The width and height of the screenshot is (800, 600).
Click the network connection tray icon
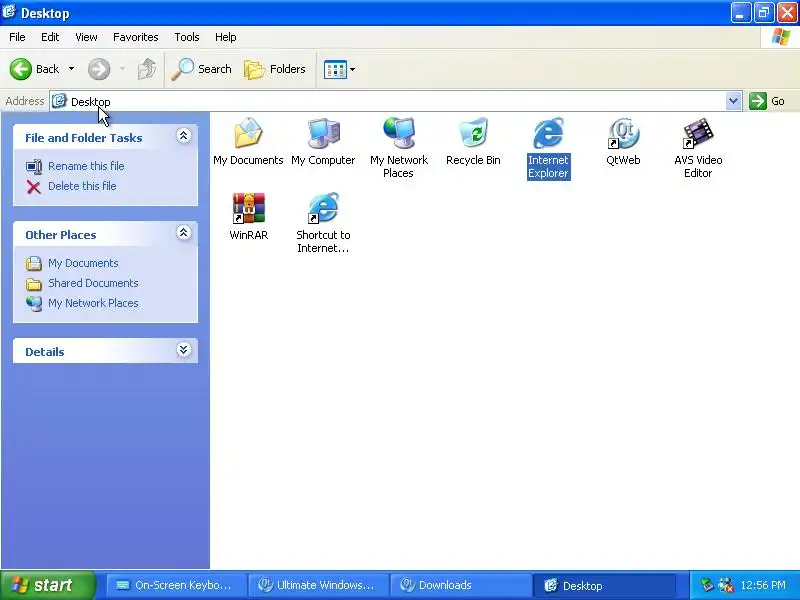point(707,585)
